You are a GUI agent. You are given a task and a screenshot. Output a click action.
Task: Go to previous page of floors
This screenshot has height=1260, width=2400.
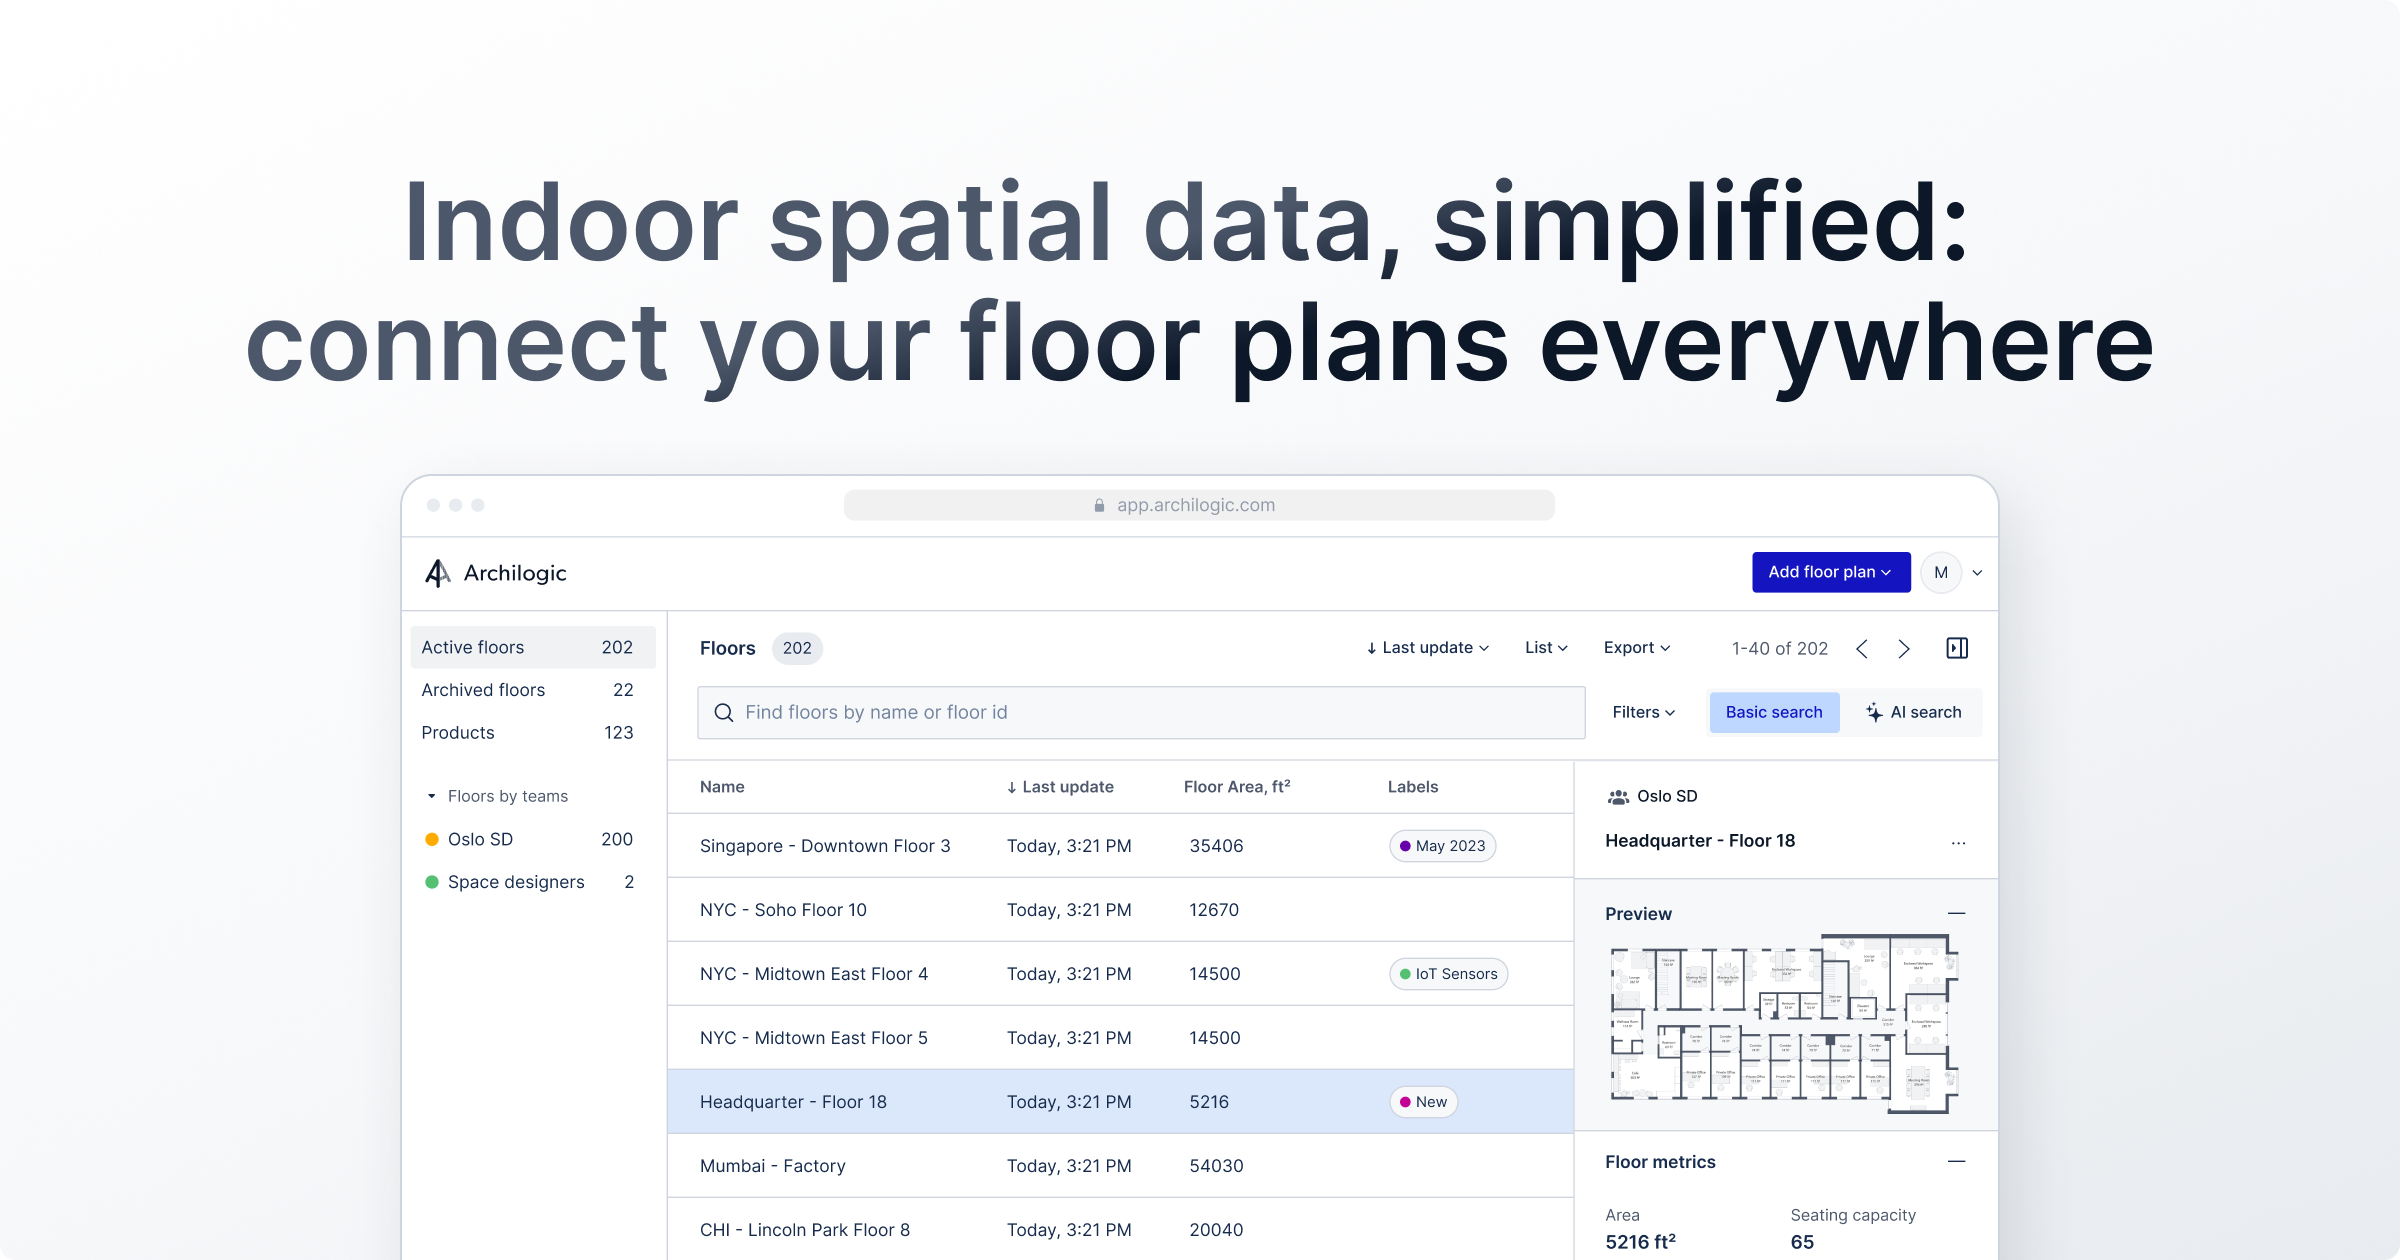pos(1861,649)
